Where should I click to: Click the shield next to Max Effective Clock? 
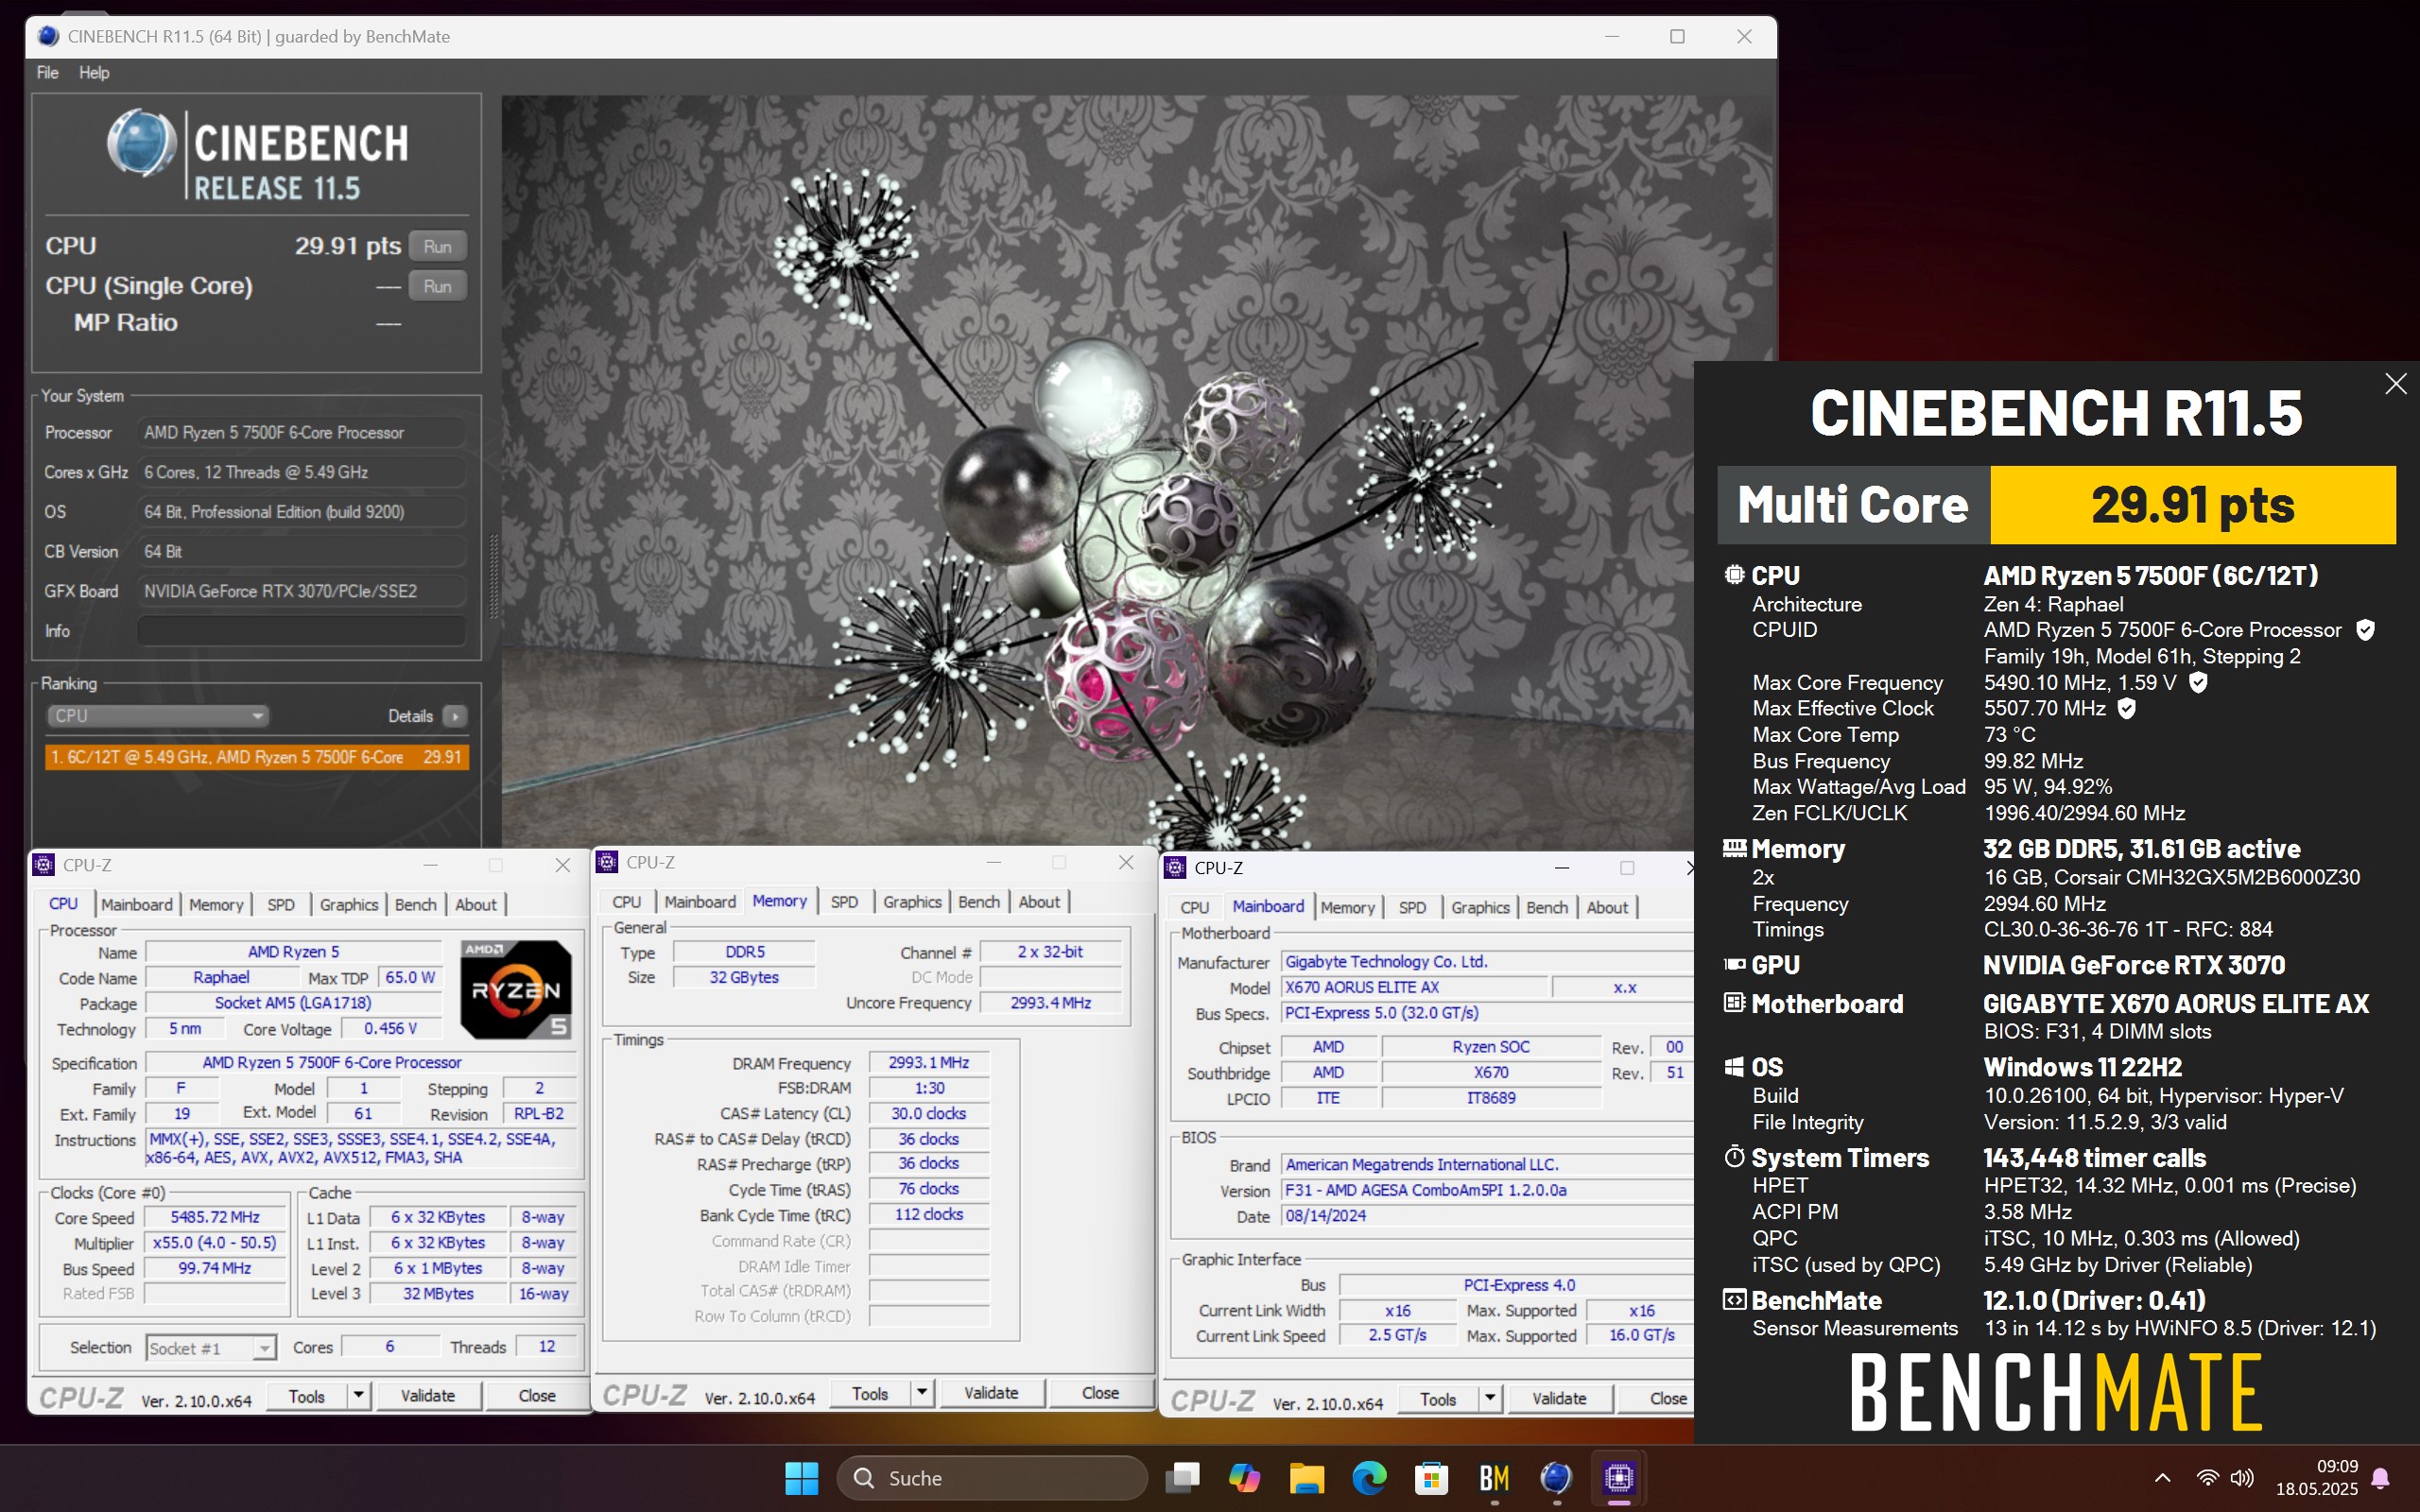2127,708
